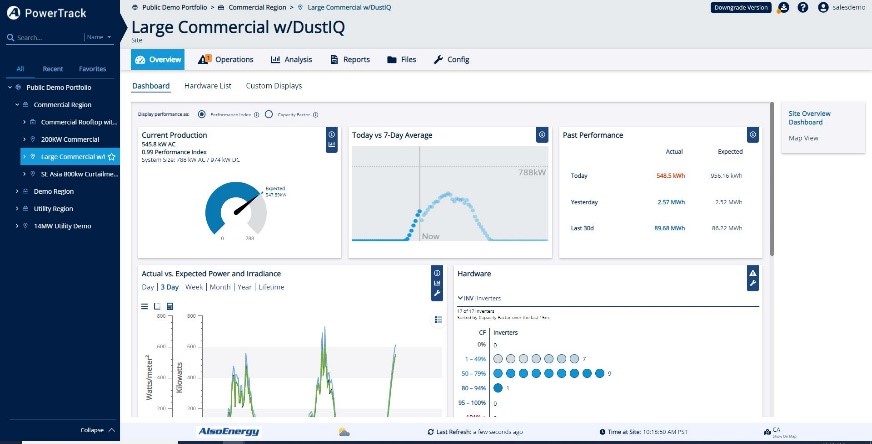Open wrench icon on Hardware card
872x444 pixels.
(x=752, y=284)
